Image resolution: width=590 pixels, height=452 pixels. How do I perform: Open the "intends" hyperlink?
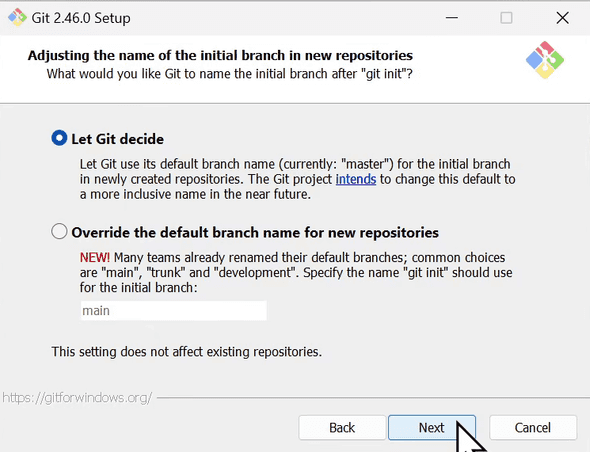pos(356,179)
